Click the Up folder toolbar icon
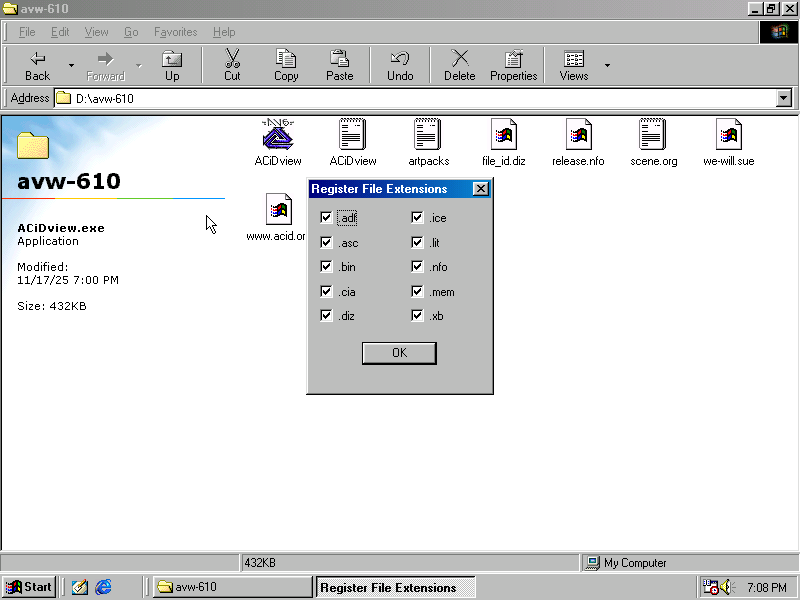 172,65
